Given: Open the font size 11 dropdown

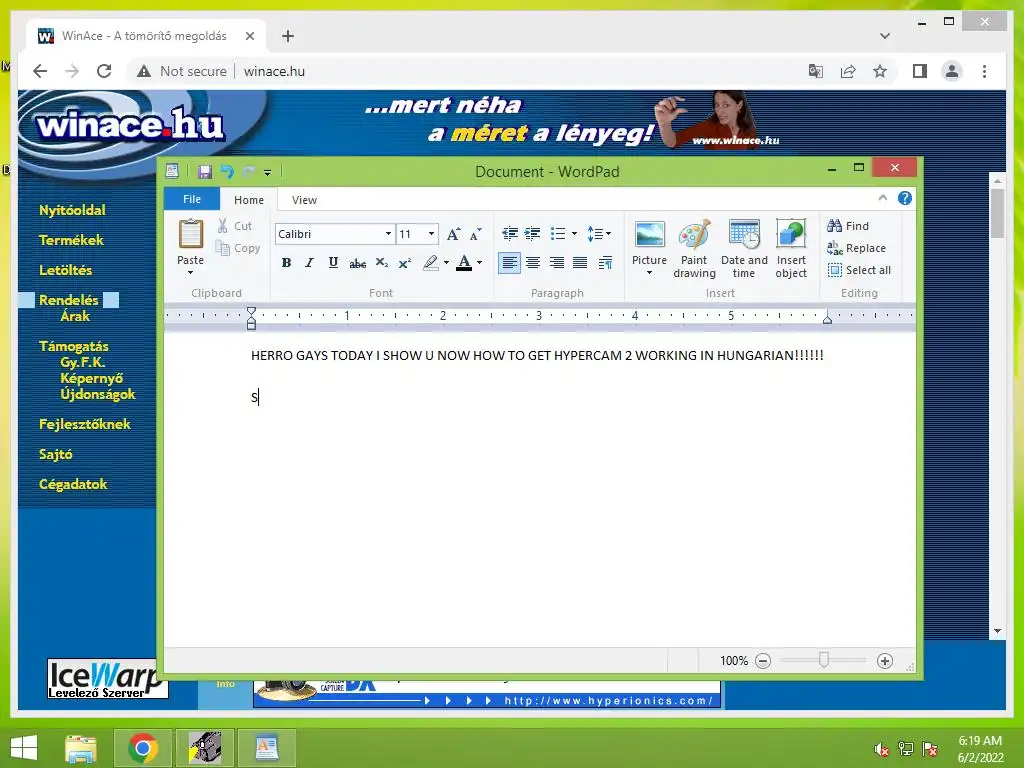Looking at the screenshot, I should (431, 234).
